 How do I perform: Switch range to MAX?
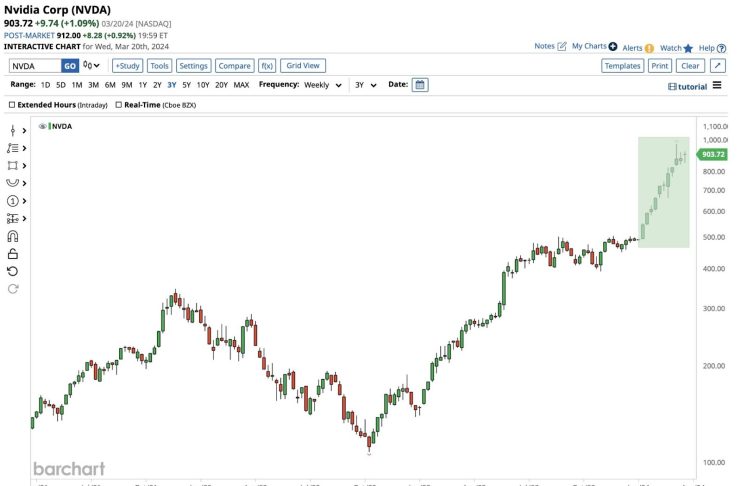(241, 85)
